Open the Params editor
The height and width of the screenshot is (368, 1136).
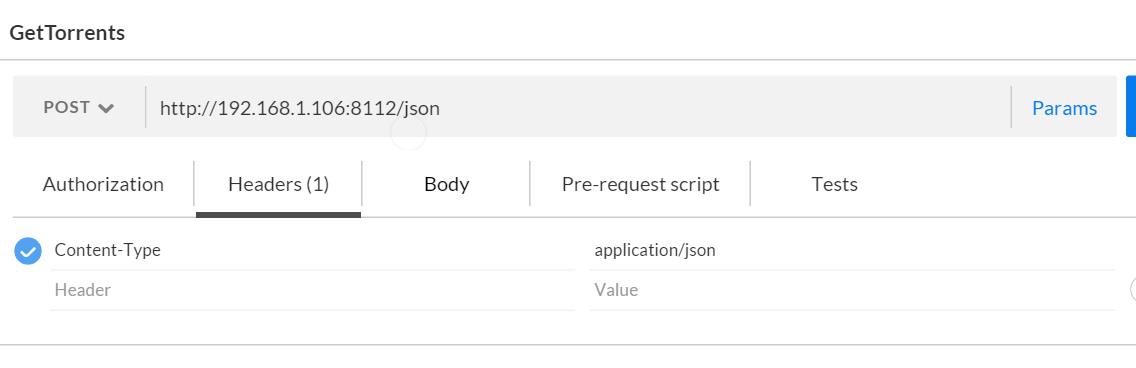(1064, 108)
